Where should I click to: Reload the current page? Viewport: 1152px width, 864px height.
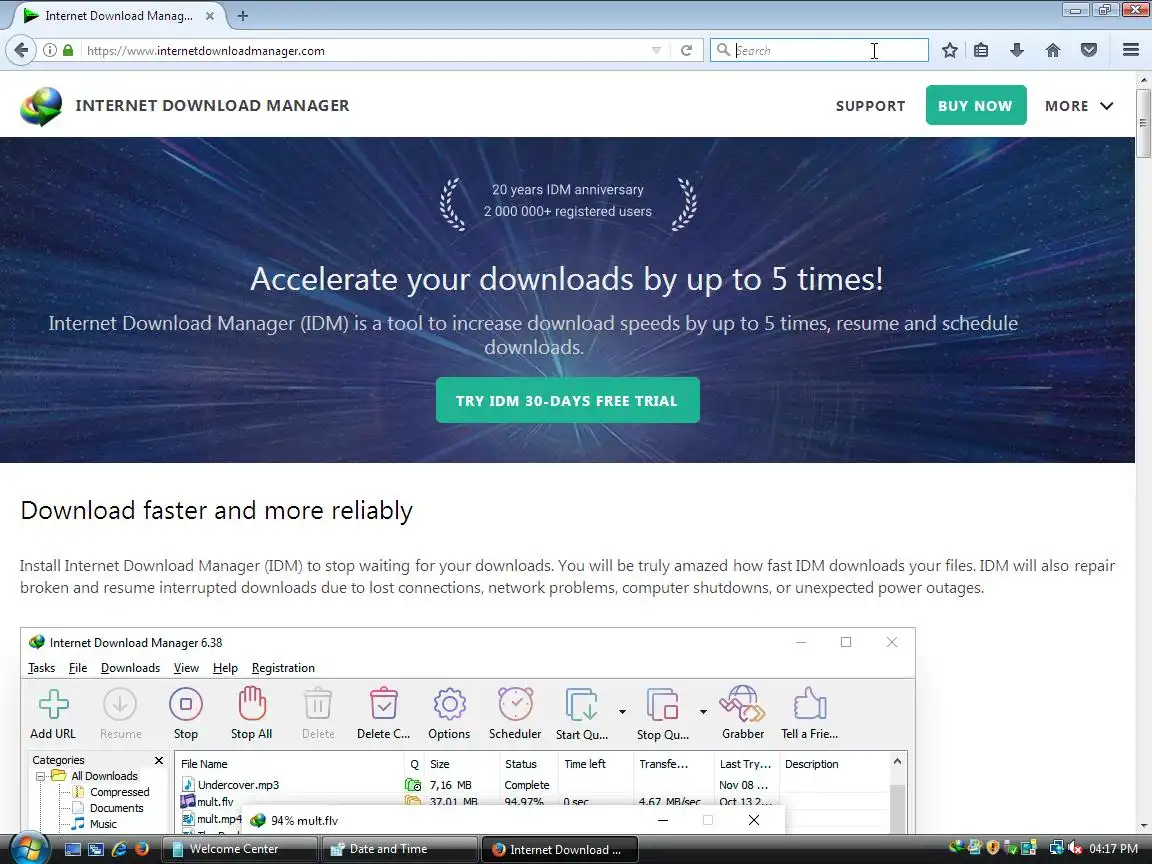click(x=686, y=51)
